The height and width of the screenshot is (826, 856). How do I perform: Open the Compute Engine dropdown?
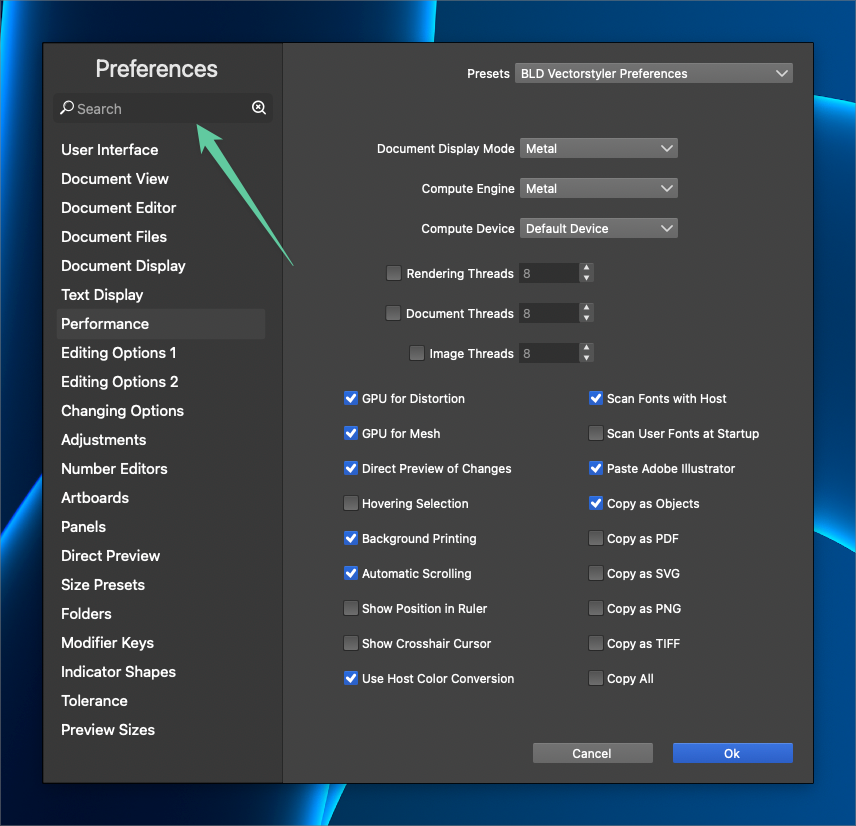[598, 188]
